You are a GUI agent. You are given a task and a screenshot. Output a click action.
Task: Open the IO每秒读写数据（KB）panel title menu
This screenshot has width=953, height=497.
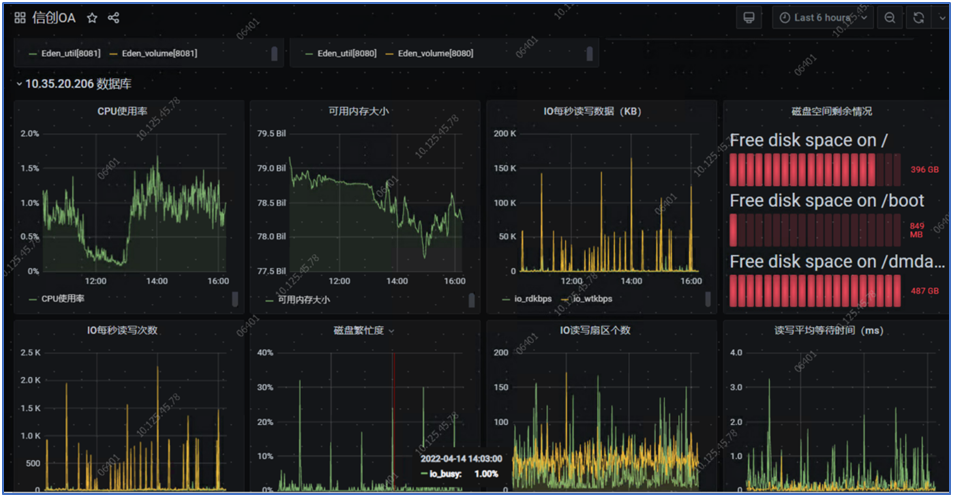(x=593, y=111)
